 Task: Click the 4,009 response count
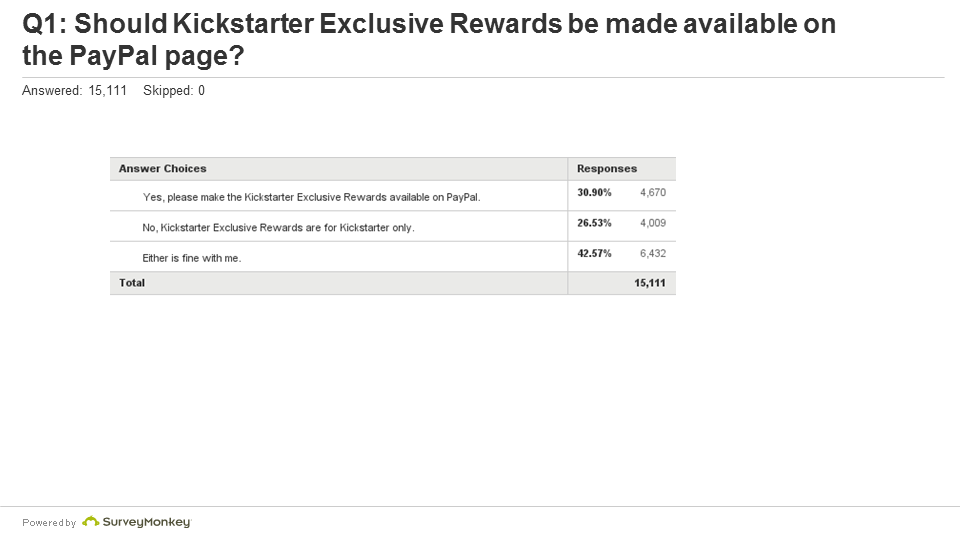coord(652,223)
